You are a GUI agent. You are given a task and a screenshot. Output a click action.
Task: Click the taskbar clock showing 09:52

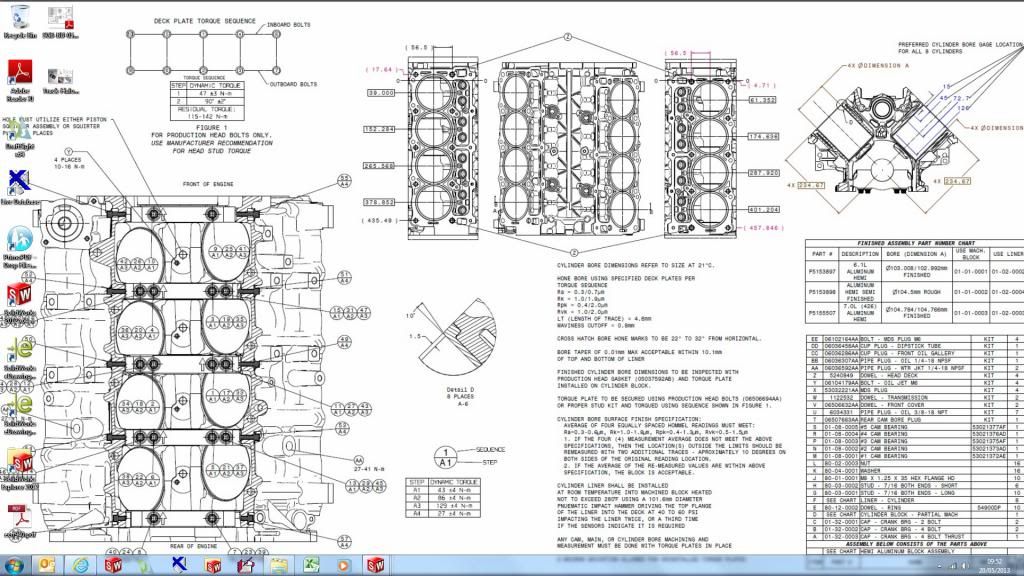point(996,564)
